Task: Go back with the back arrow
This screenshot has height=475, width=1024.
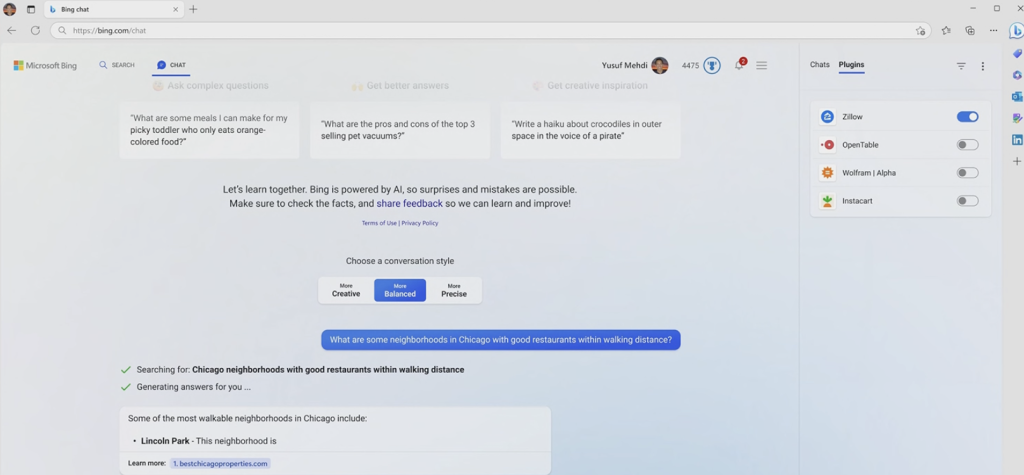Action: click(x=12, y=30)
